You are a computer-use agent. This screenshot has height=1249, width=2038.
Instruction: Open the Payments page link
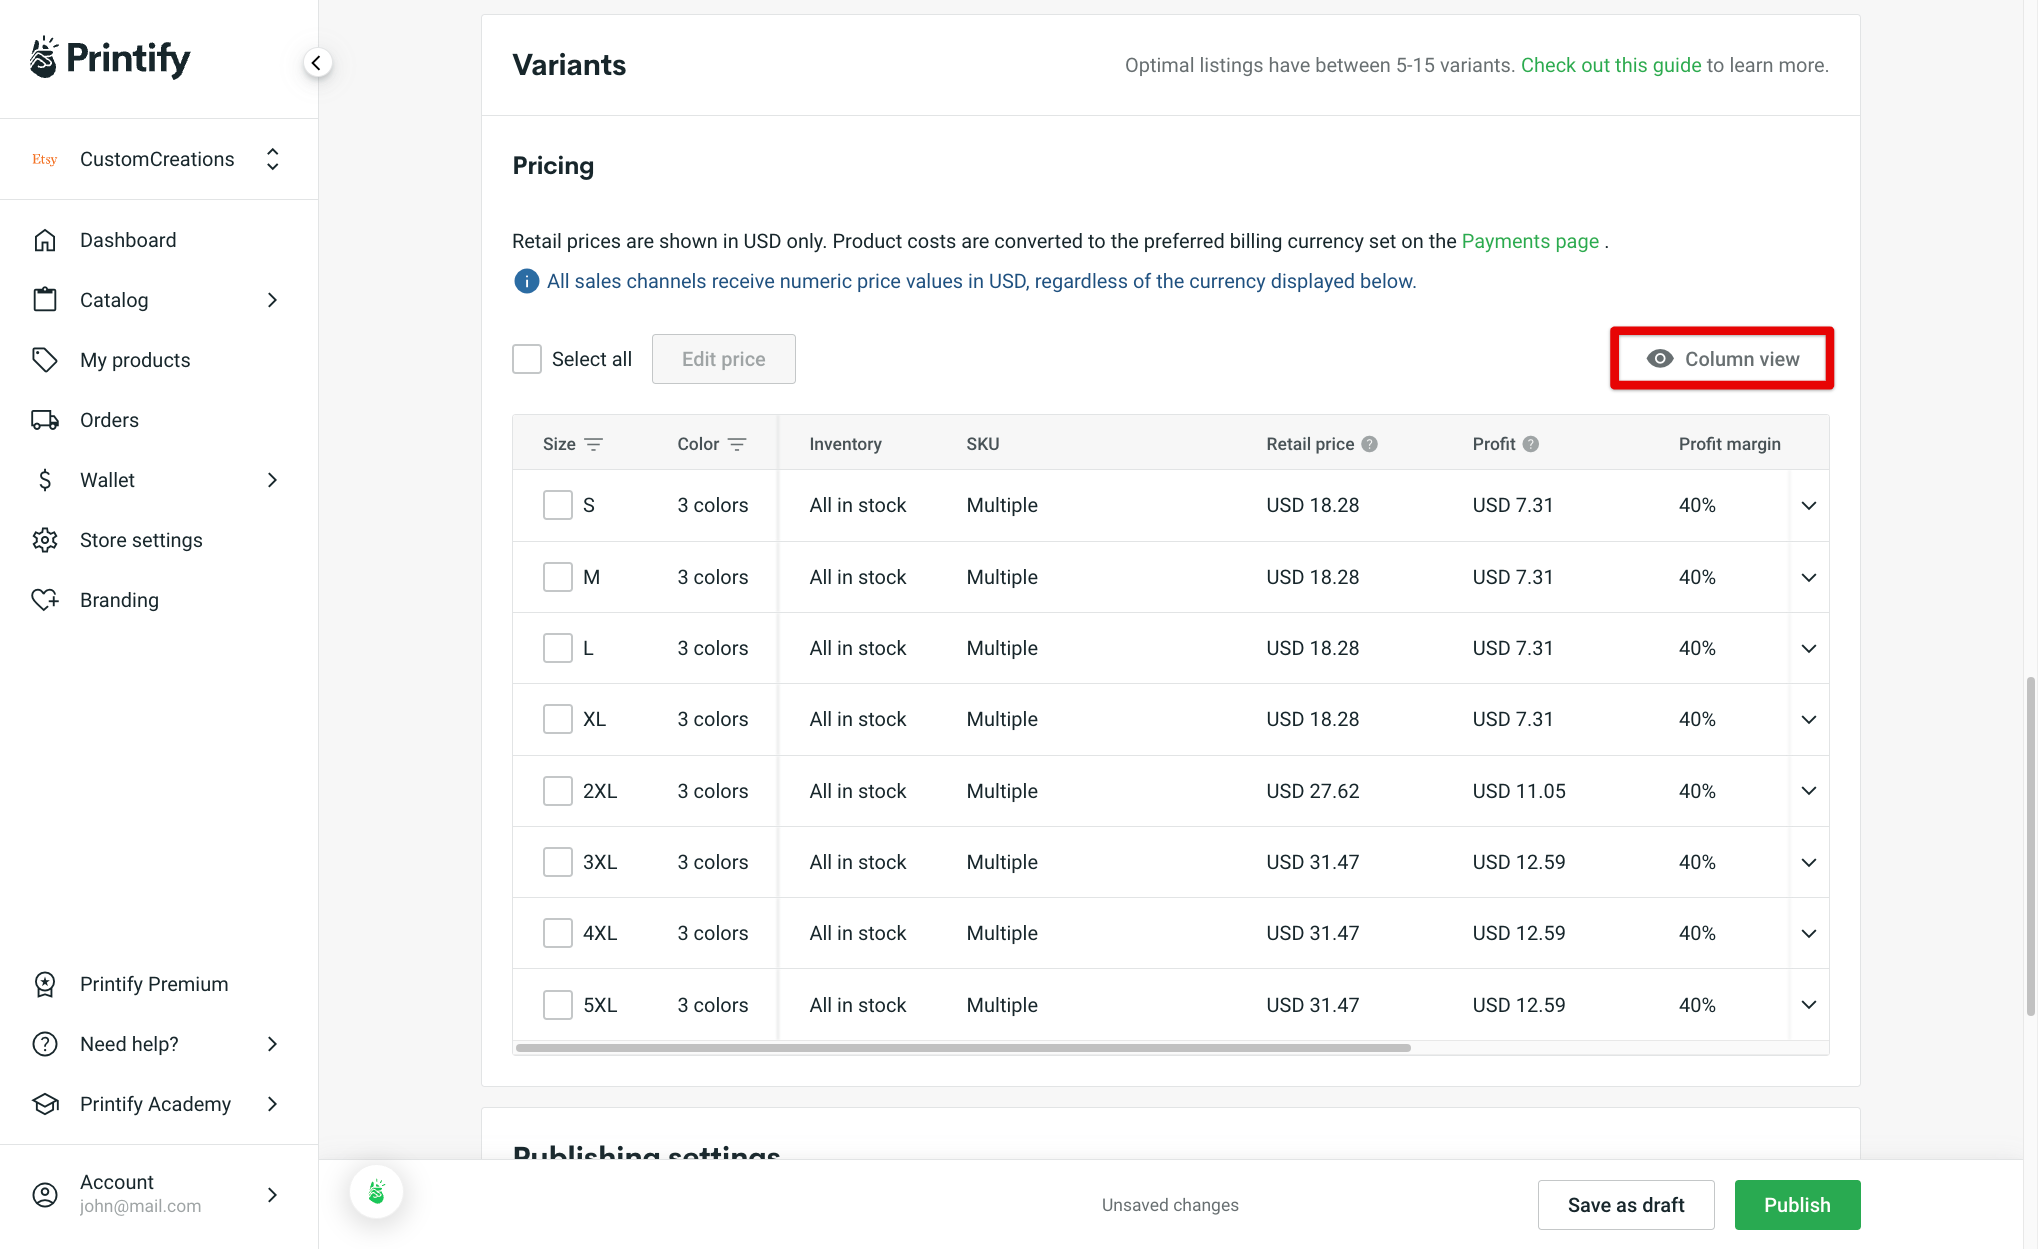1529,241
